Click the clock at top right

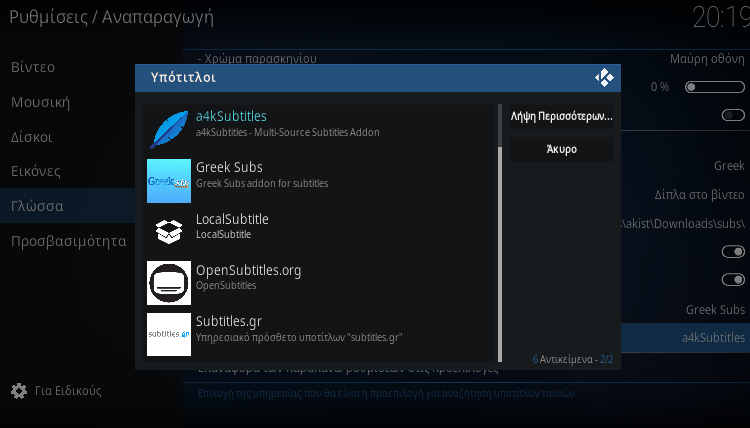coord(721,18)
